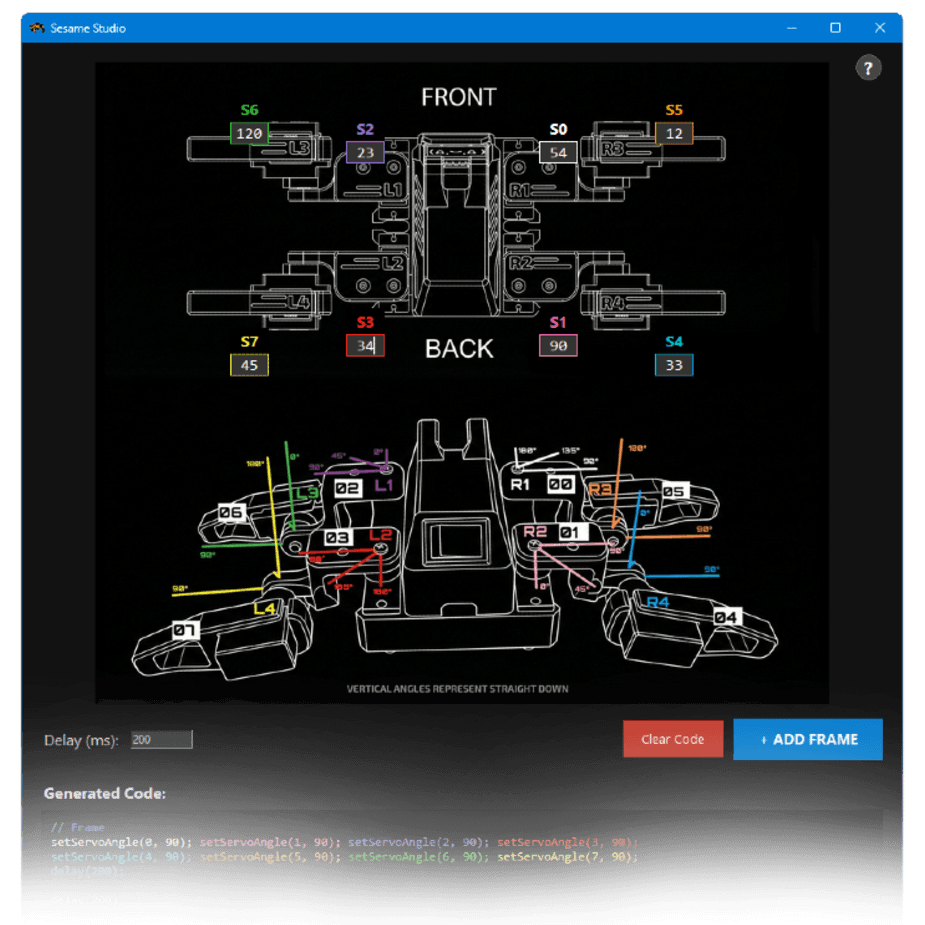Select the S0 servo angle field
The image size is (925, 925).
tap(558, 152)
